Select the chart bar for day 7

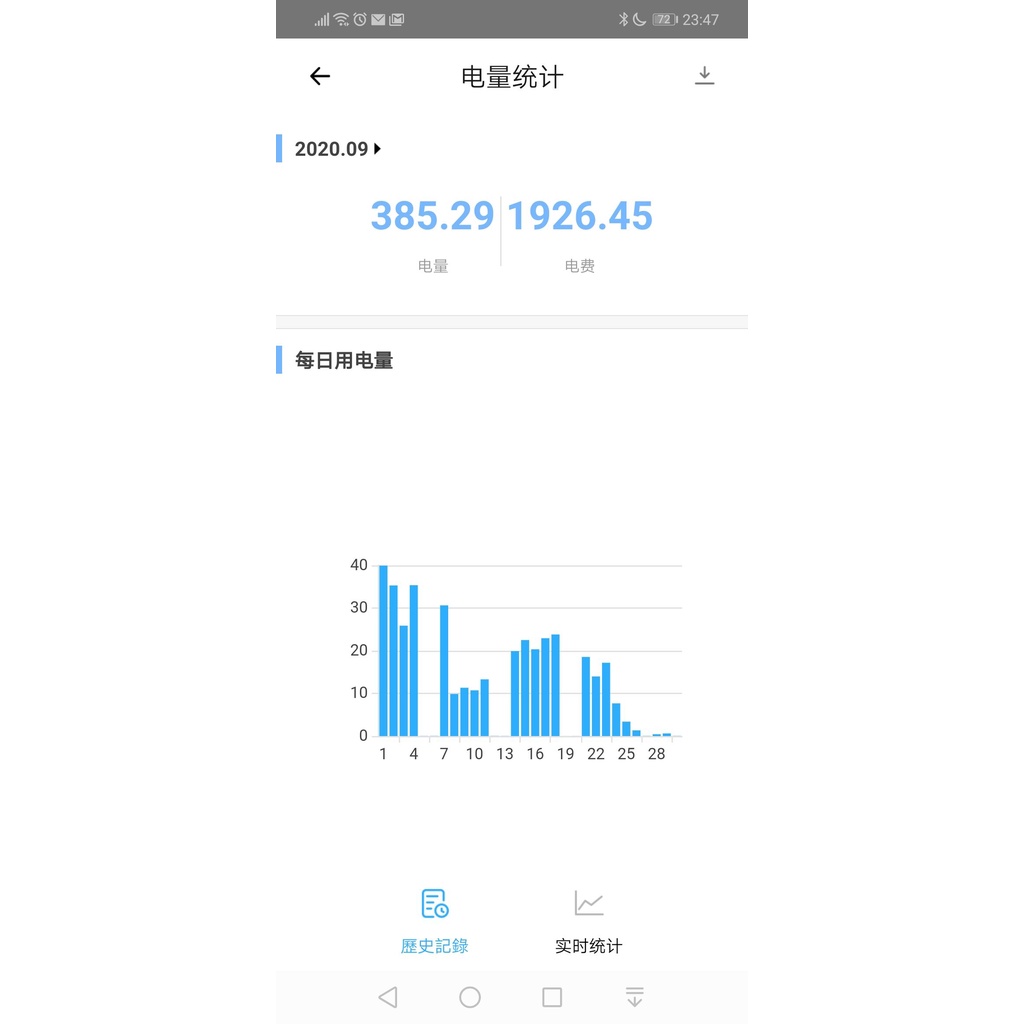tap(444, 670)
